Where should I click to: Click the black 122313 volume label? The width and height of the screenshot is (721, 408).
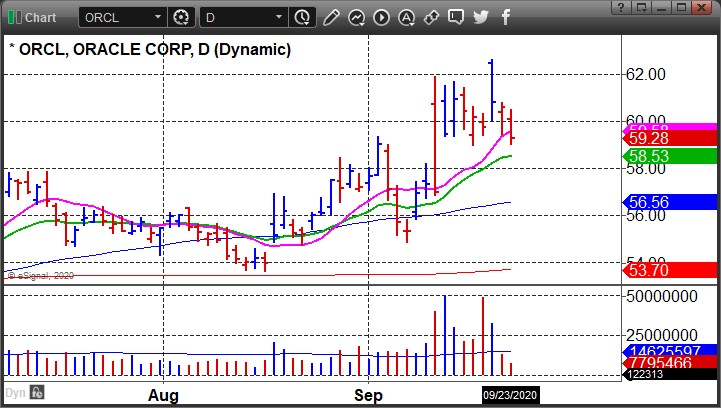point(670,374)
